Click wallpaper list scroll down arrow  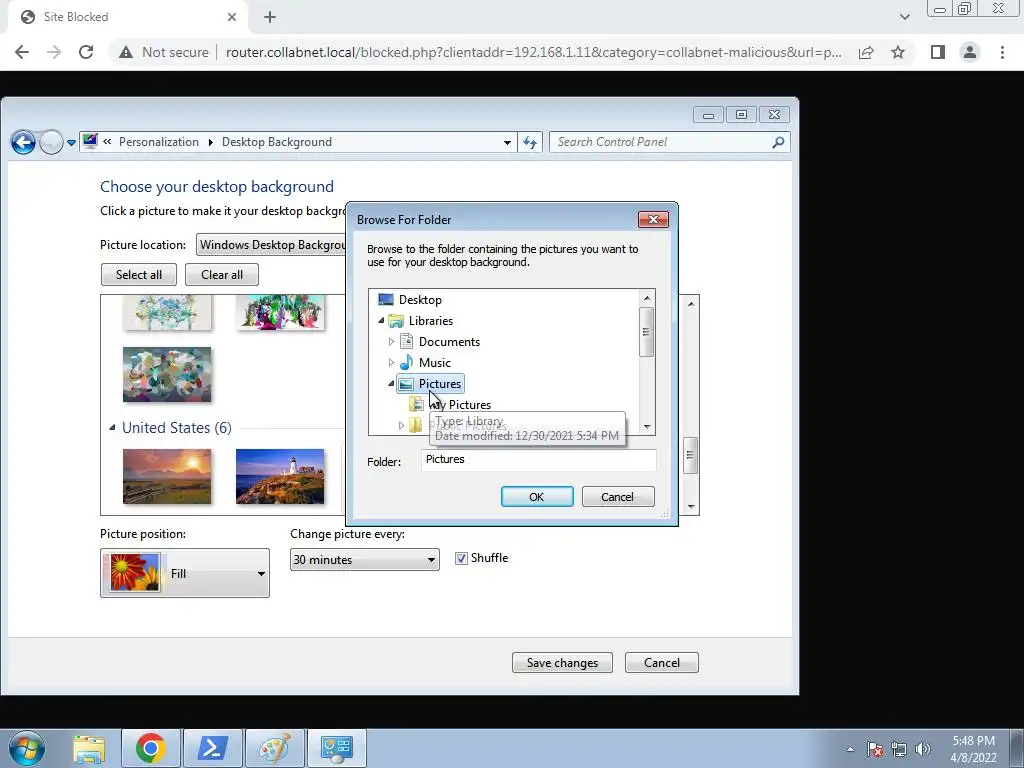pos(691,506)
